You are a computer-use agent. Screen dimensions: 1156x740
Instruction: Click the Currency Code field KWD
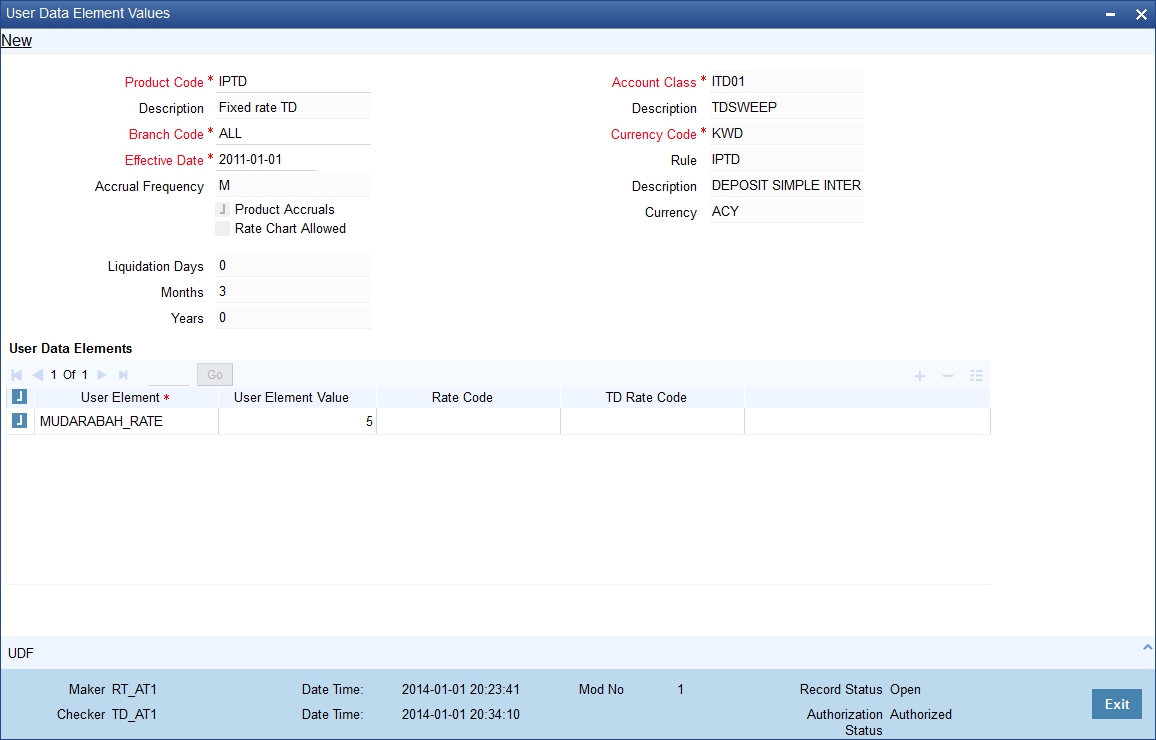click(x=786, y=133)
